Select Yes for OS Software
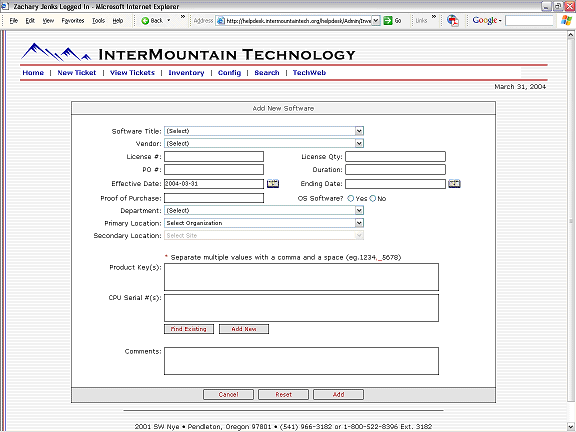 click(351, 198)
